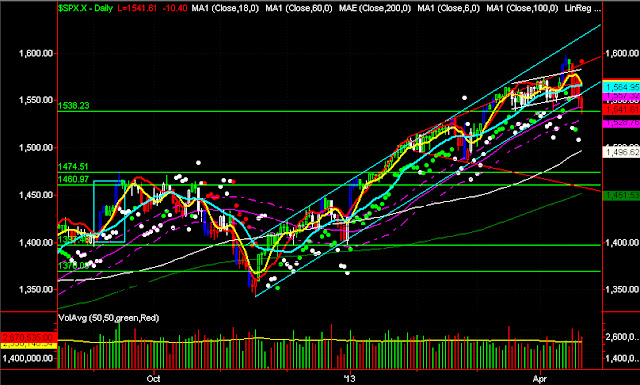The height and width of the screenshot is (385, 640).
Task: Select the MA1 (Close,100,0) indicator label
Action: click(522, 8)
